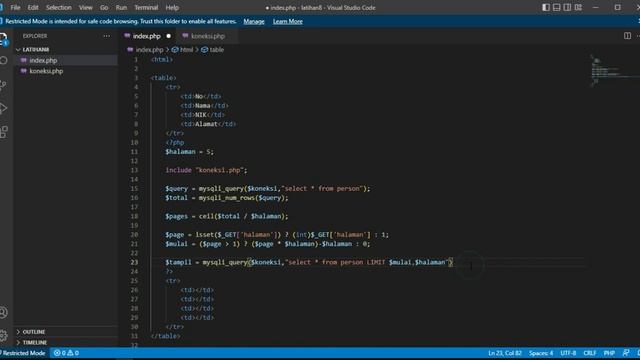Click the html symbol icon in breadcrumbs
This screenshot has width=640, height=360.
coord(175,50)
